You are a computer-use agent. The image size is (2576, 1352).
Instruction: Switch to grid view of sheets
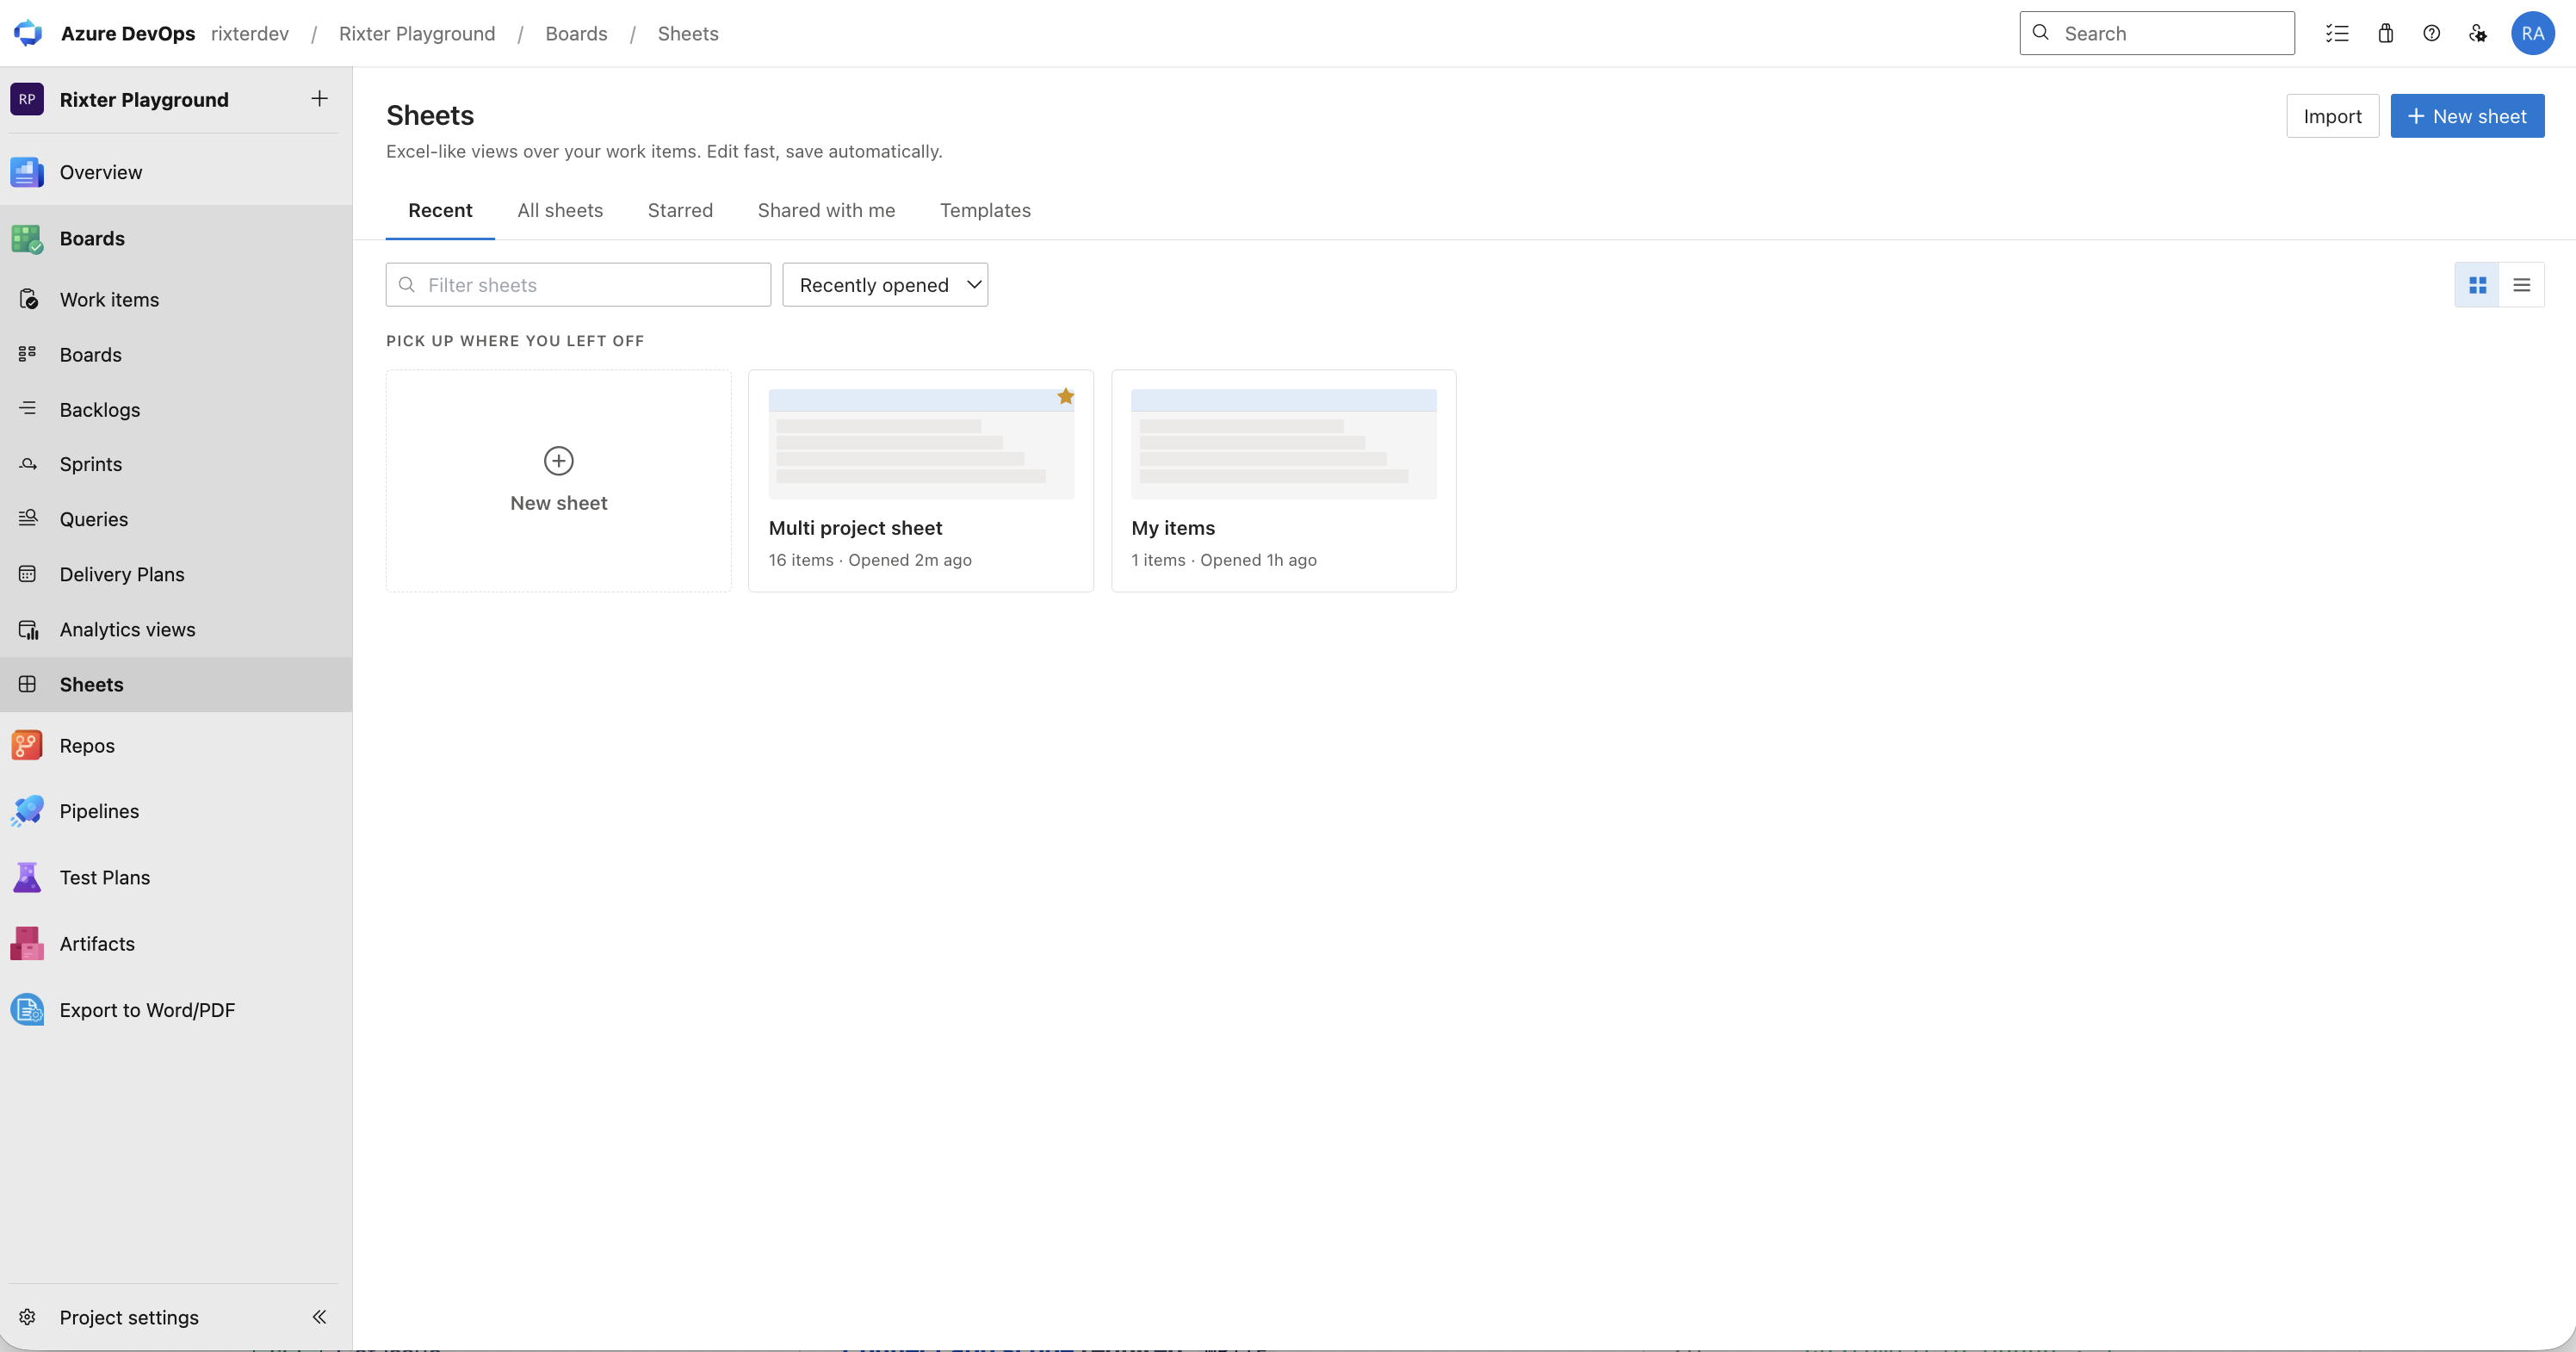(x=2477, y=285)
